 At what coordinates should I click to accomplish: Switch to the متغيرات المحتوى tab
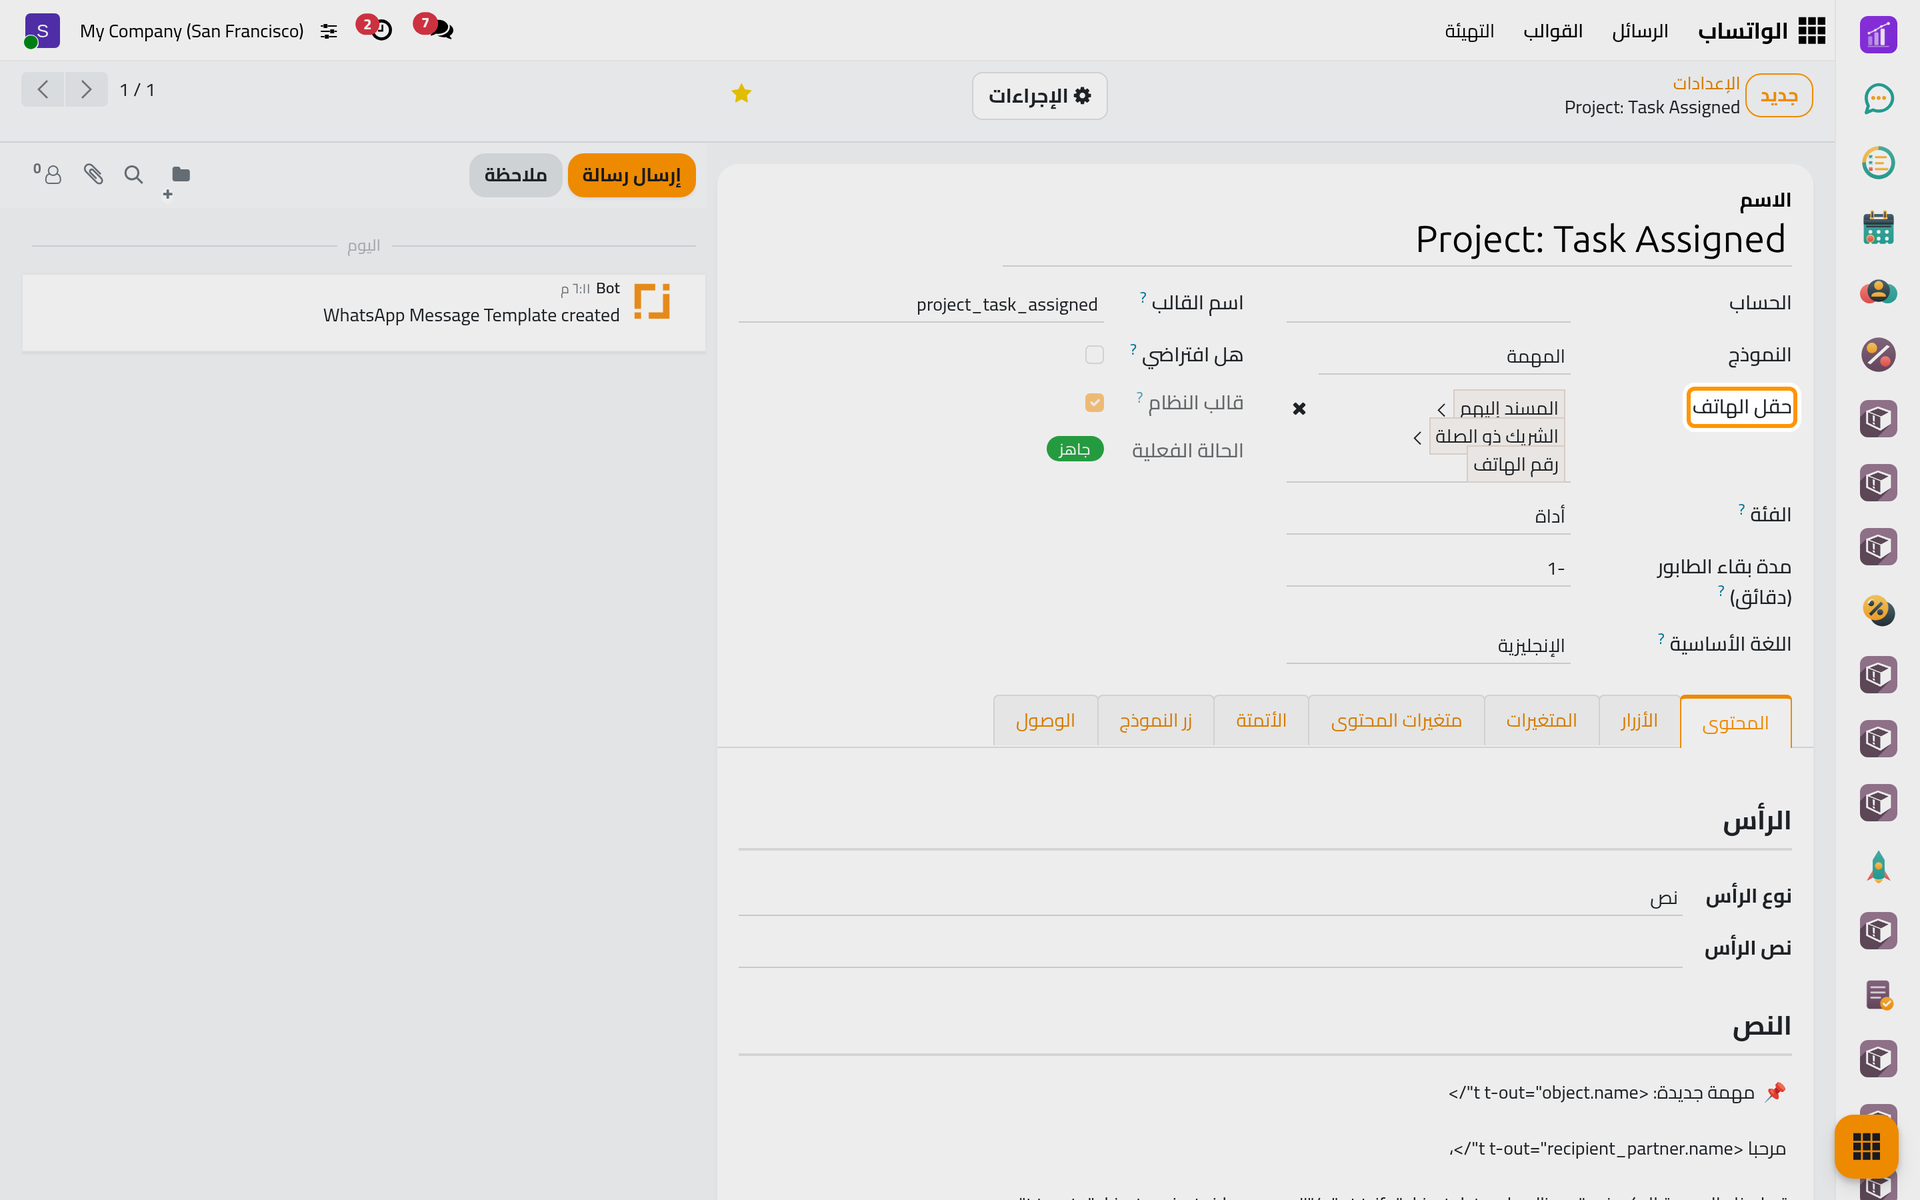pyautogui.click(x=1396, y=721)
